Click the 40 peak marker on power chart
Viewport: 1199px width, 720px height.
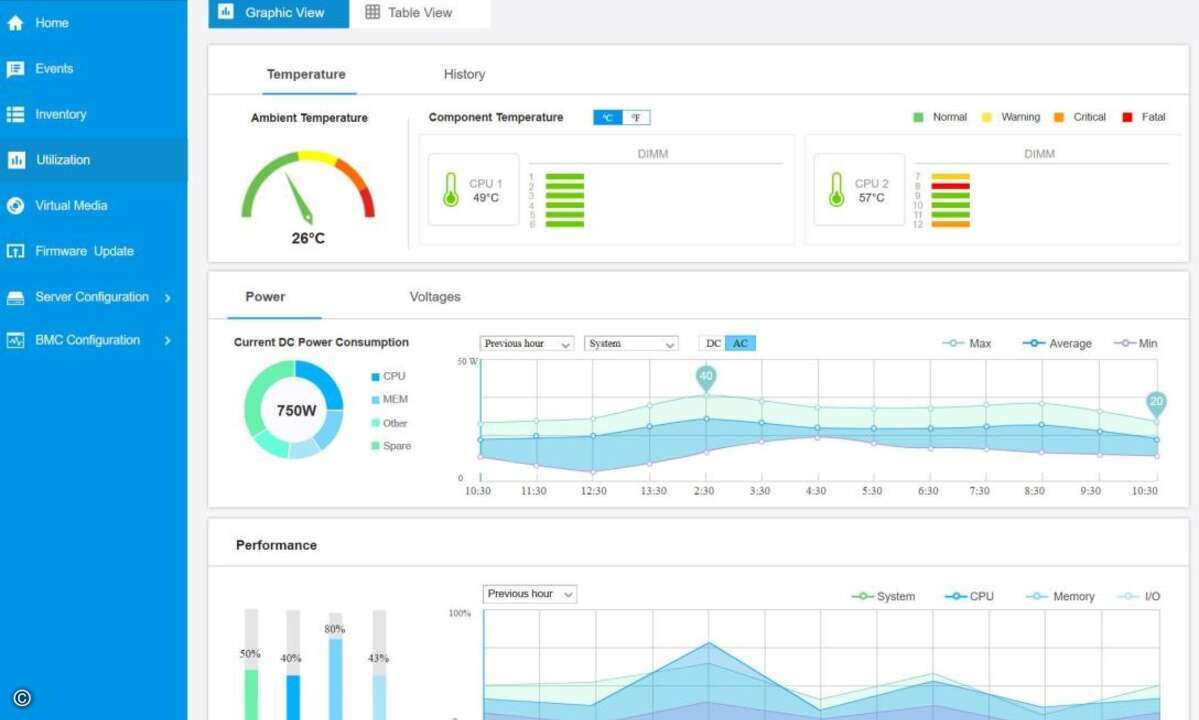pyautogui.click(x=706, y=378)
